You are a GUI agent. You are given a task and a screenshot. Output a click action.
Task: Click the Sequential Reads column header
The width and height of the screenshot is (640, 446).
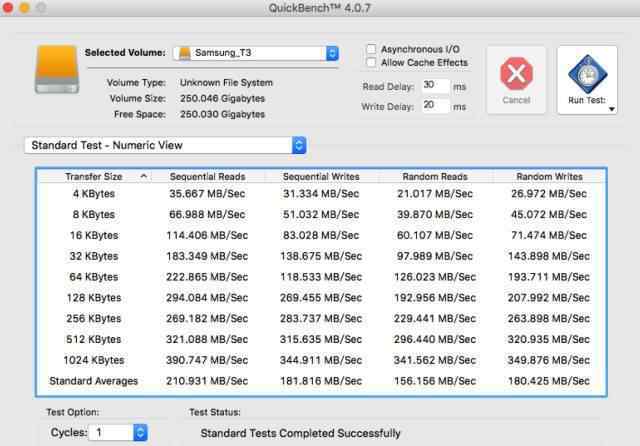click(207, 176)
